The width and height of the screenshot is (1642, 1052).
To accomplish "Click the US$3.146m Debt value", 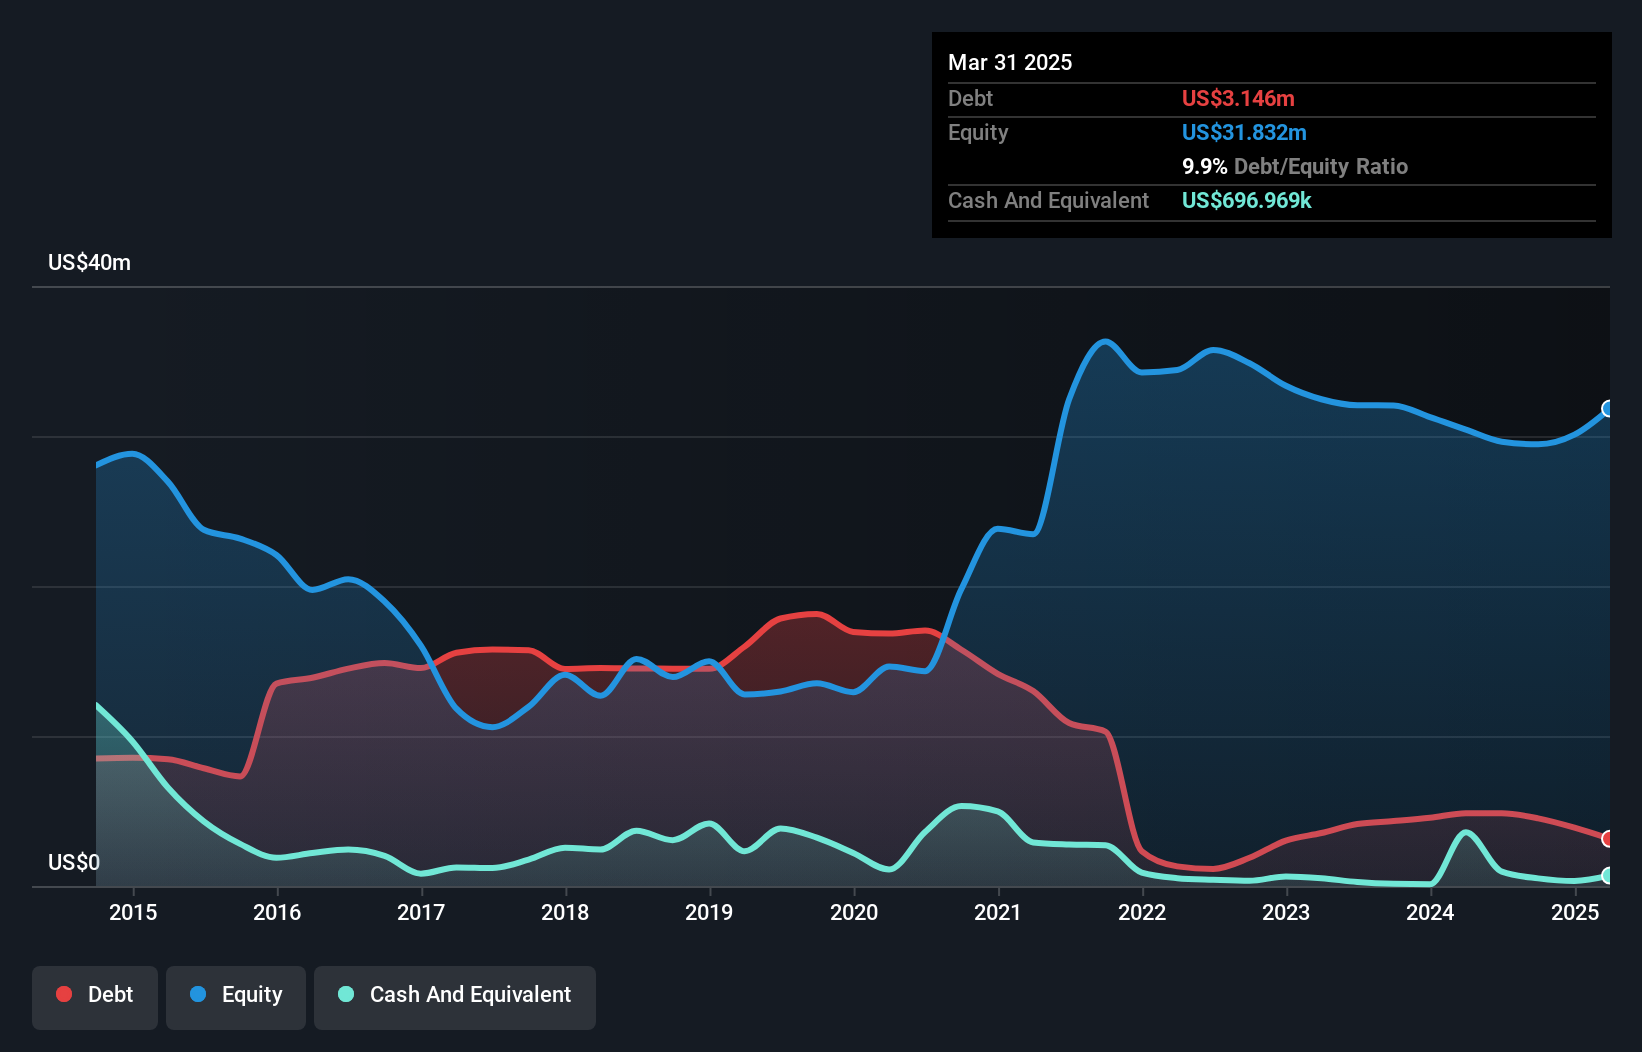I will (x=1238, y=98).
